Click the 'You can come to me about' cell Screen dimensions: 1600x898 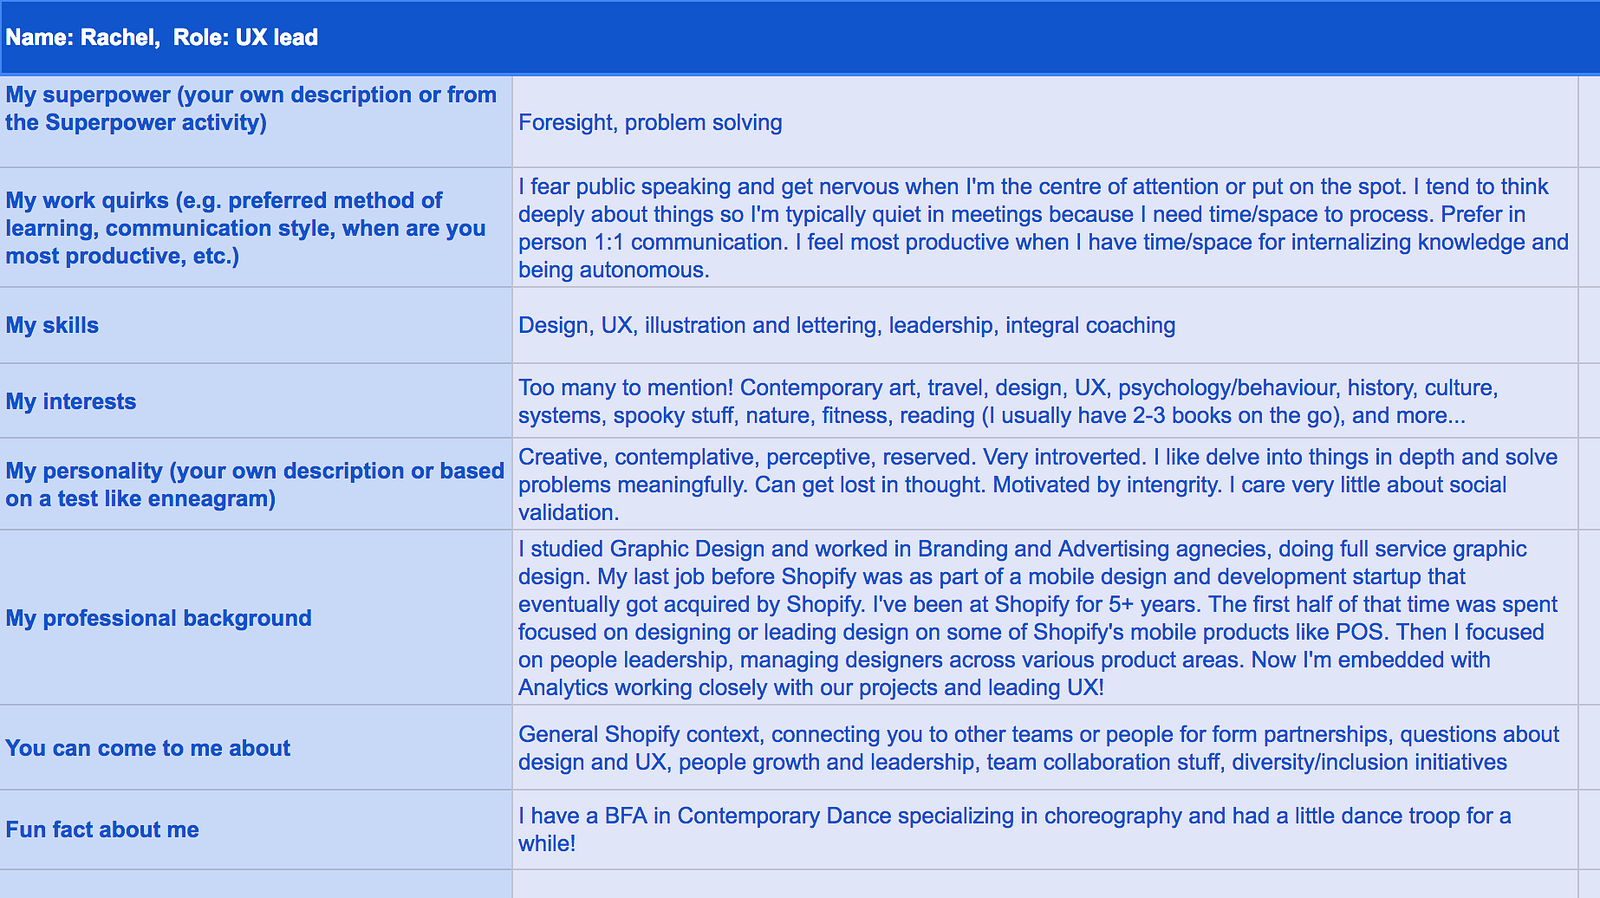pos(256,747)
